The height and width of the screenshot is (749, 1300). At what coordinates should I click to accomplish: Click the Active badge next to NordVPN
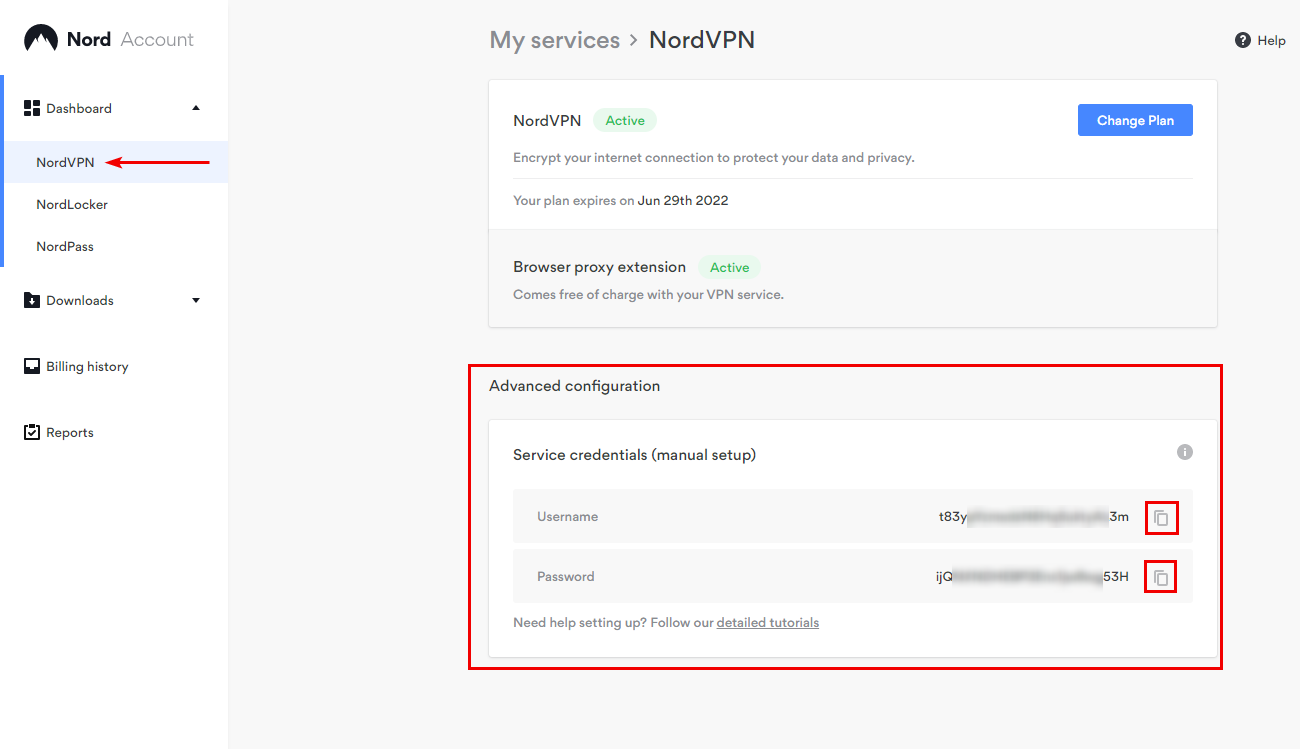[x=625, y=119]
